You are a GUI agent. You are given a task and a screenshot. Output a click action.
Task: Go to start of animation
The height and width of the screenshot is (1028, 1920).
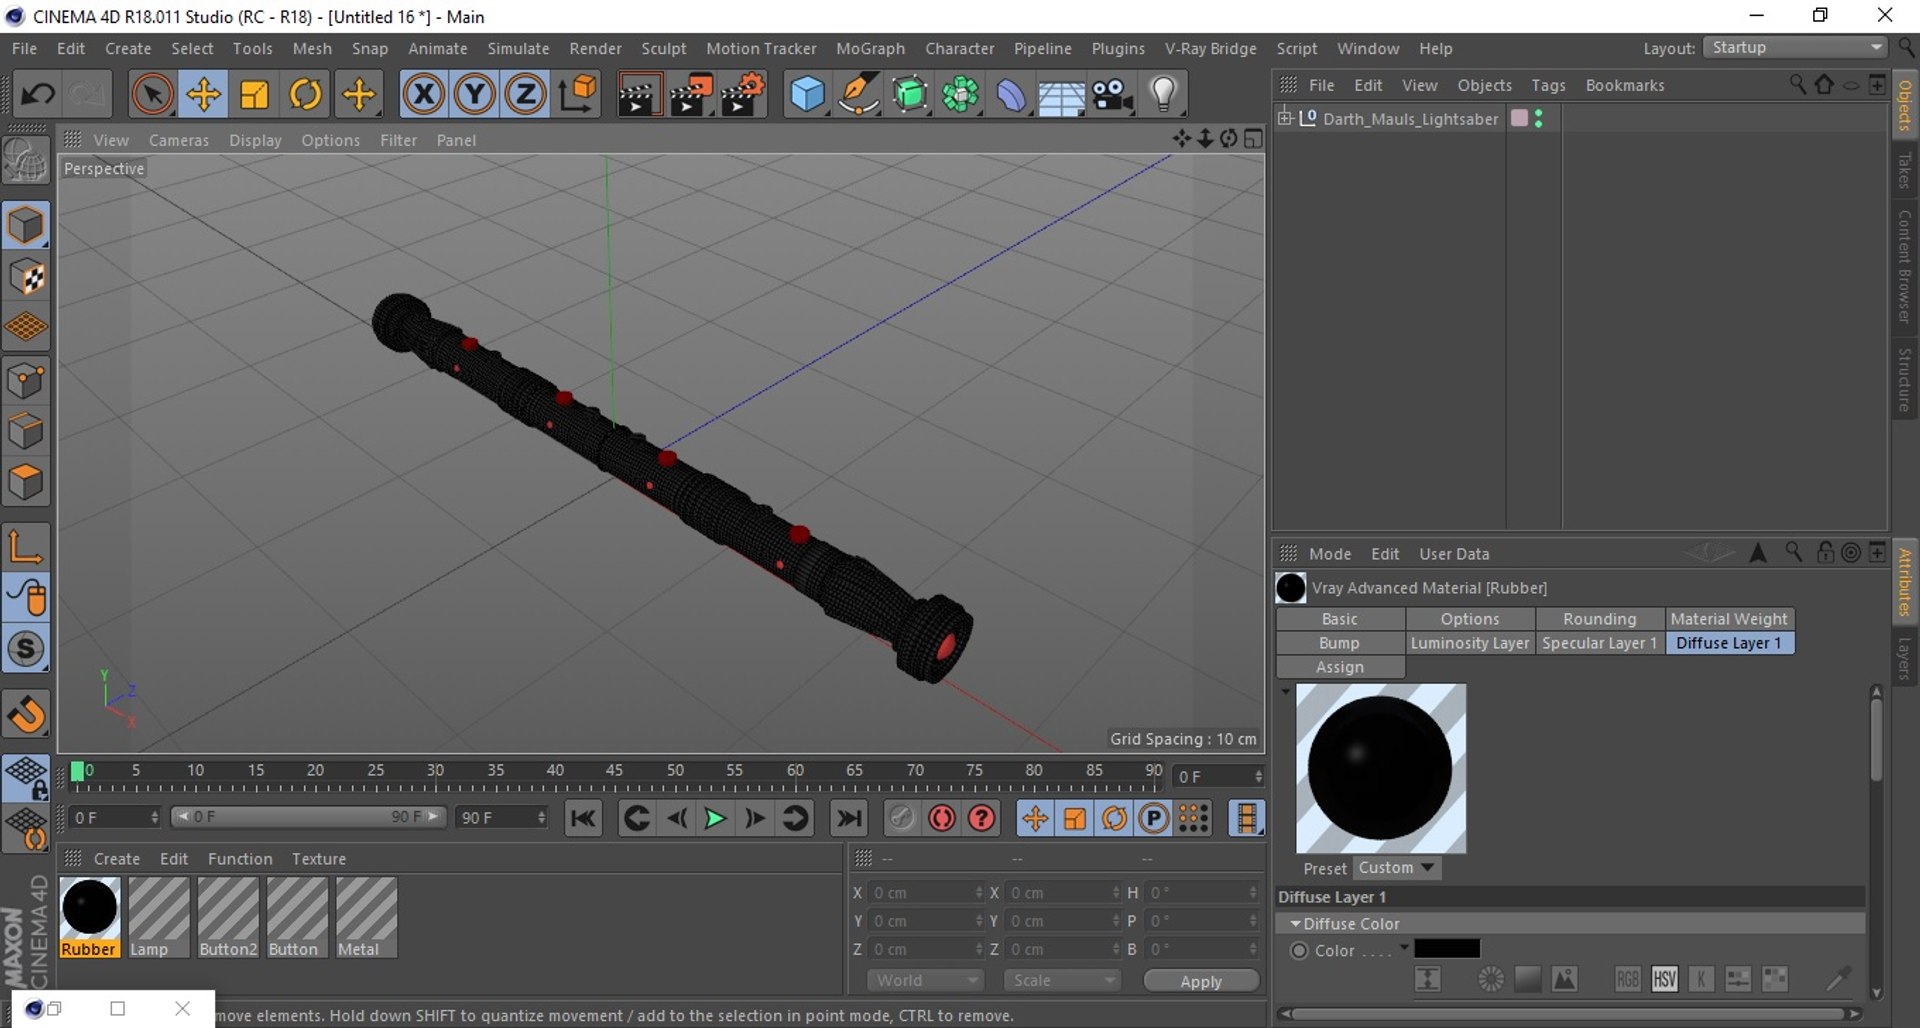coord(582,819)
